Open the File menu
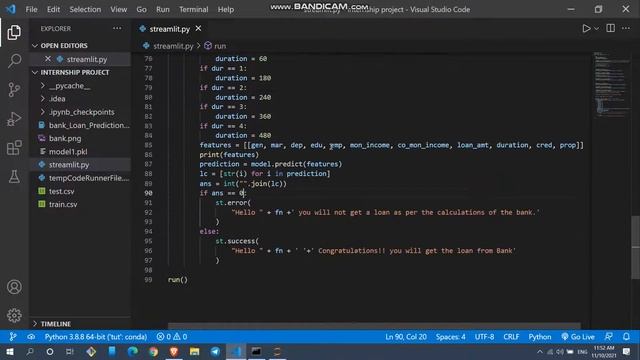Screen dimensions: 640x360 (x=31, y=9)
